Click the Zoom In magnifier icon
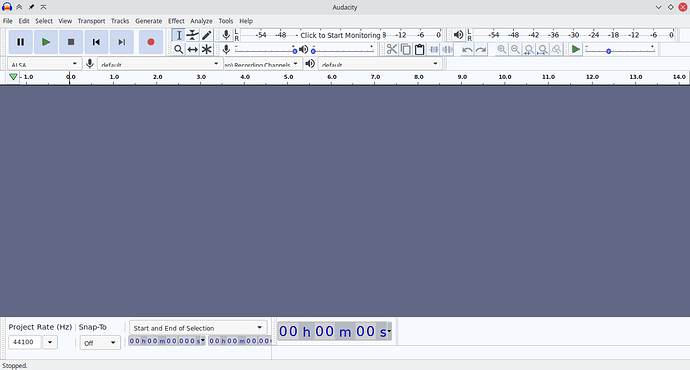 point(502,49)
